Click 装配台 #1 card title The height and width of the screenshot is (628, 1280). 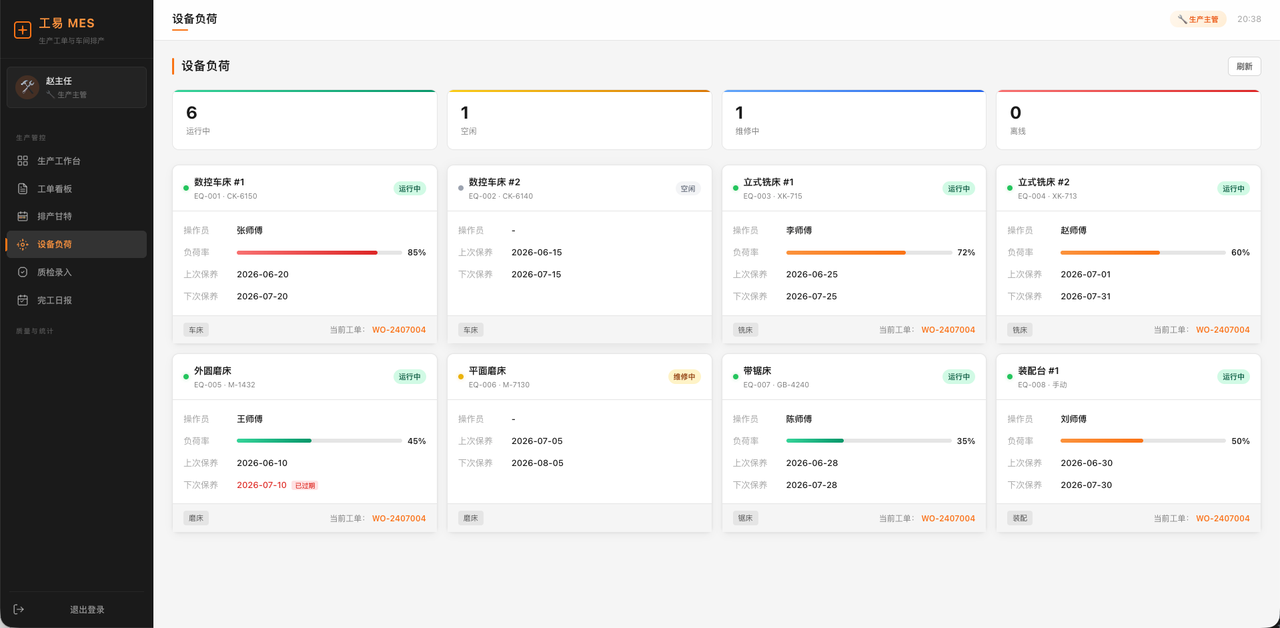click(1038, 371)
